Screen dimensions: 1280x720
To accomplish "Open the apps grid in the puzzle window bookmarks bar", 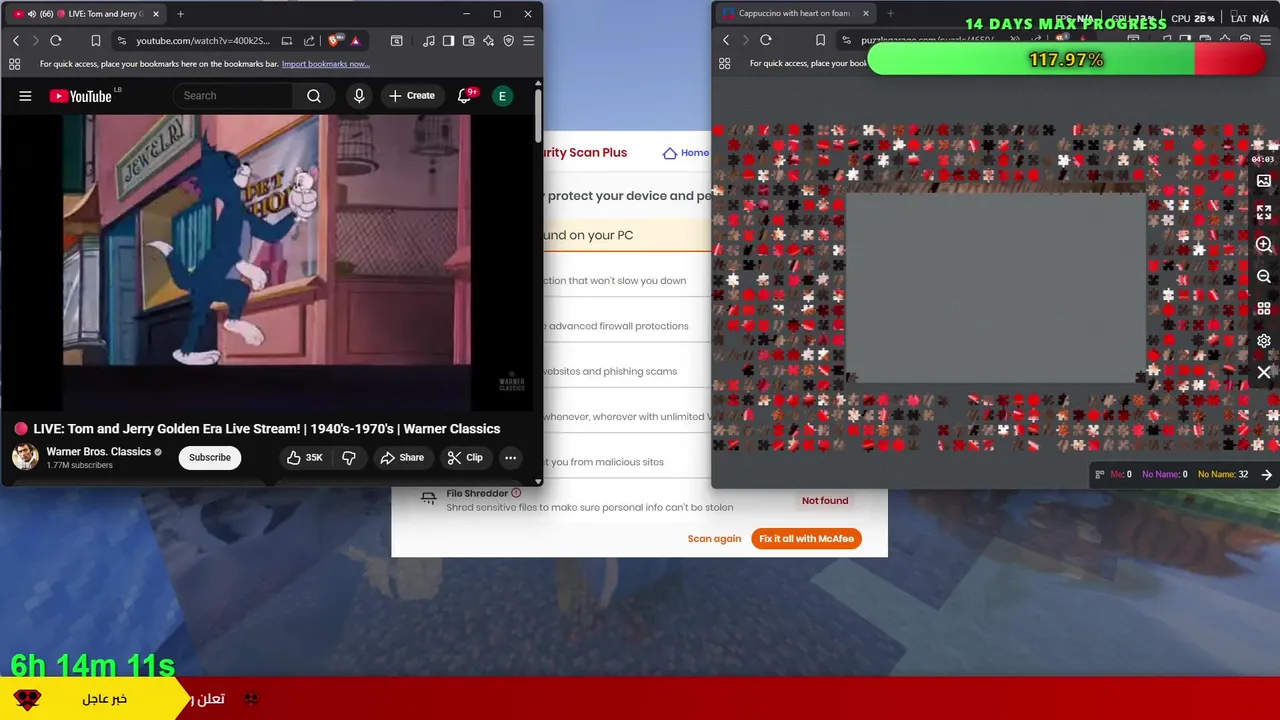I will point(725,63).
